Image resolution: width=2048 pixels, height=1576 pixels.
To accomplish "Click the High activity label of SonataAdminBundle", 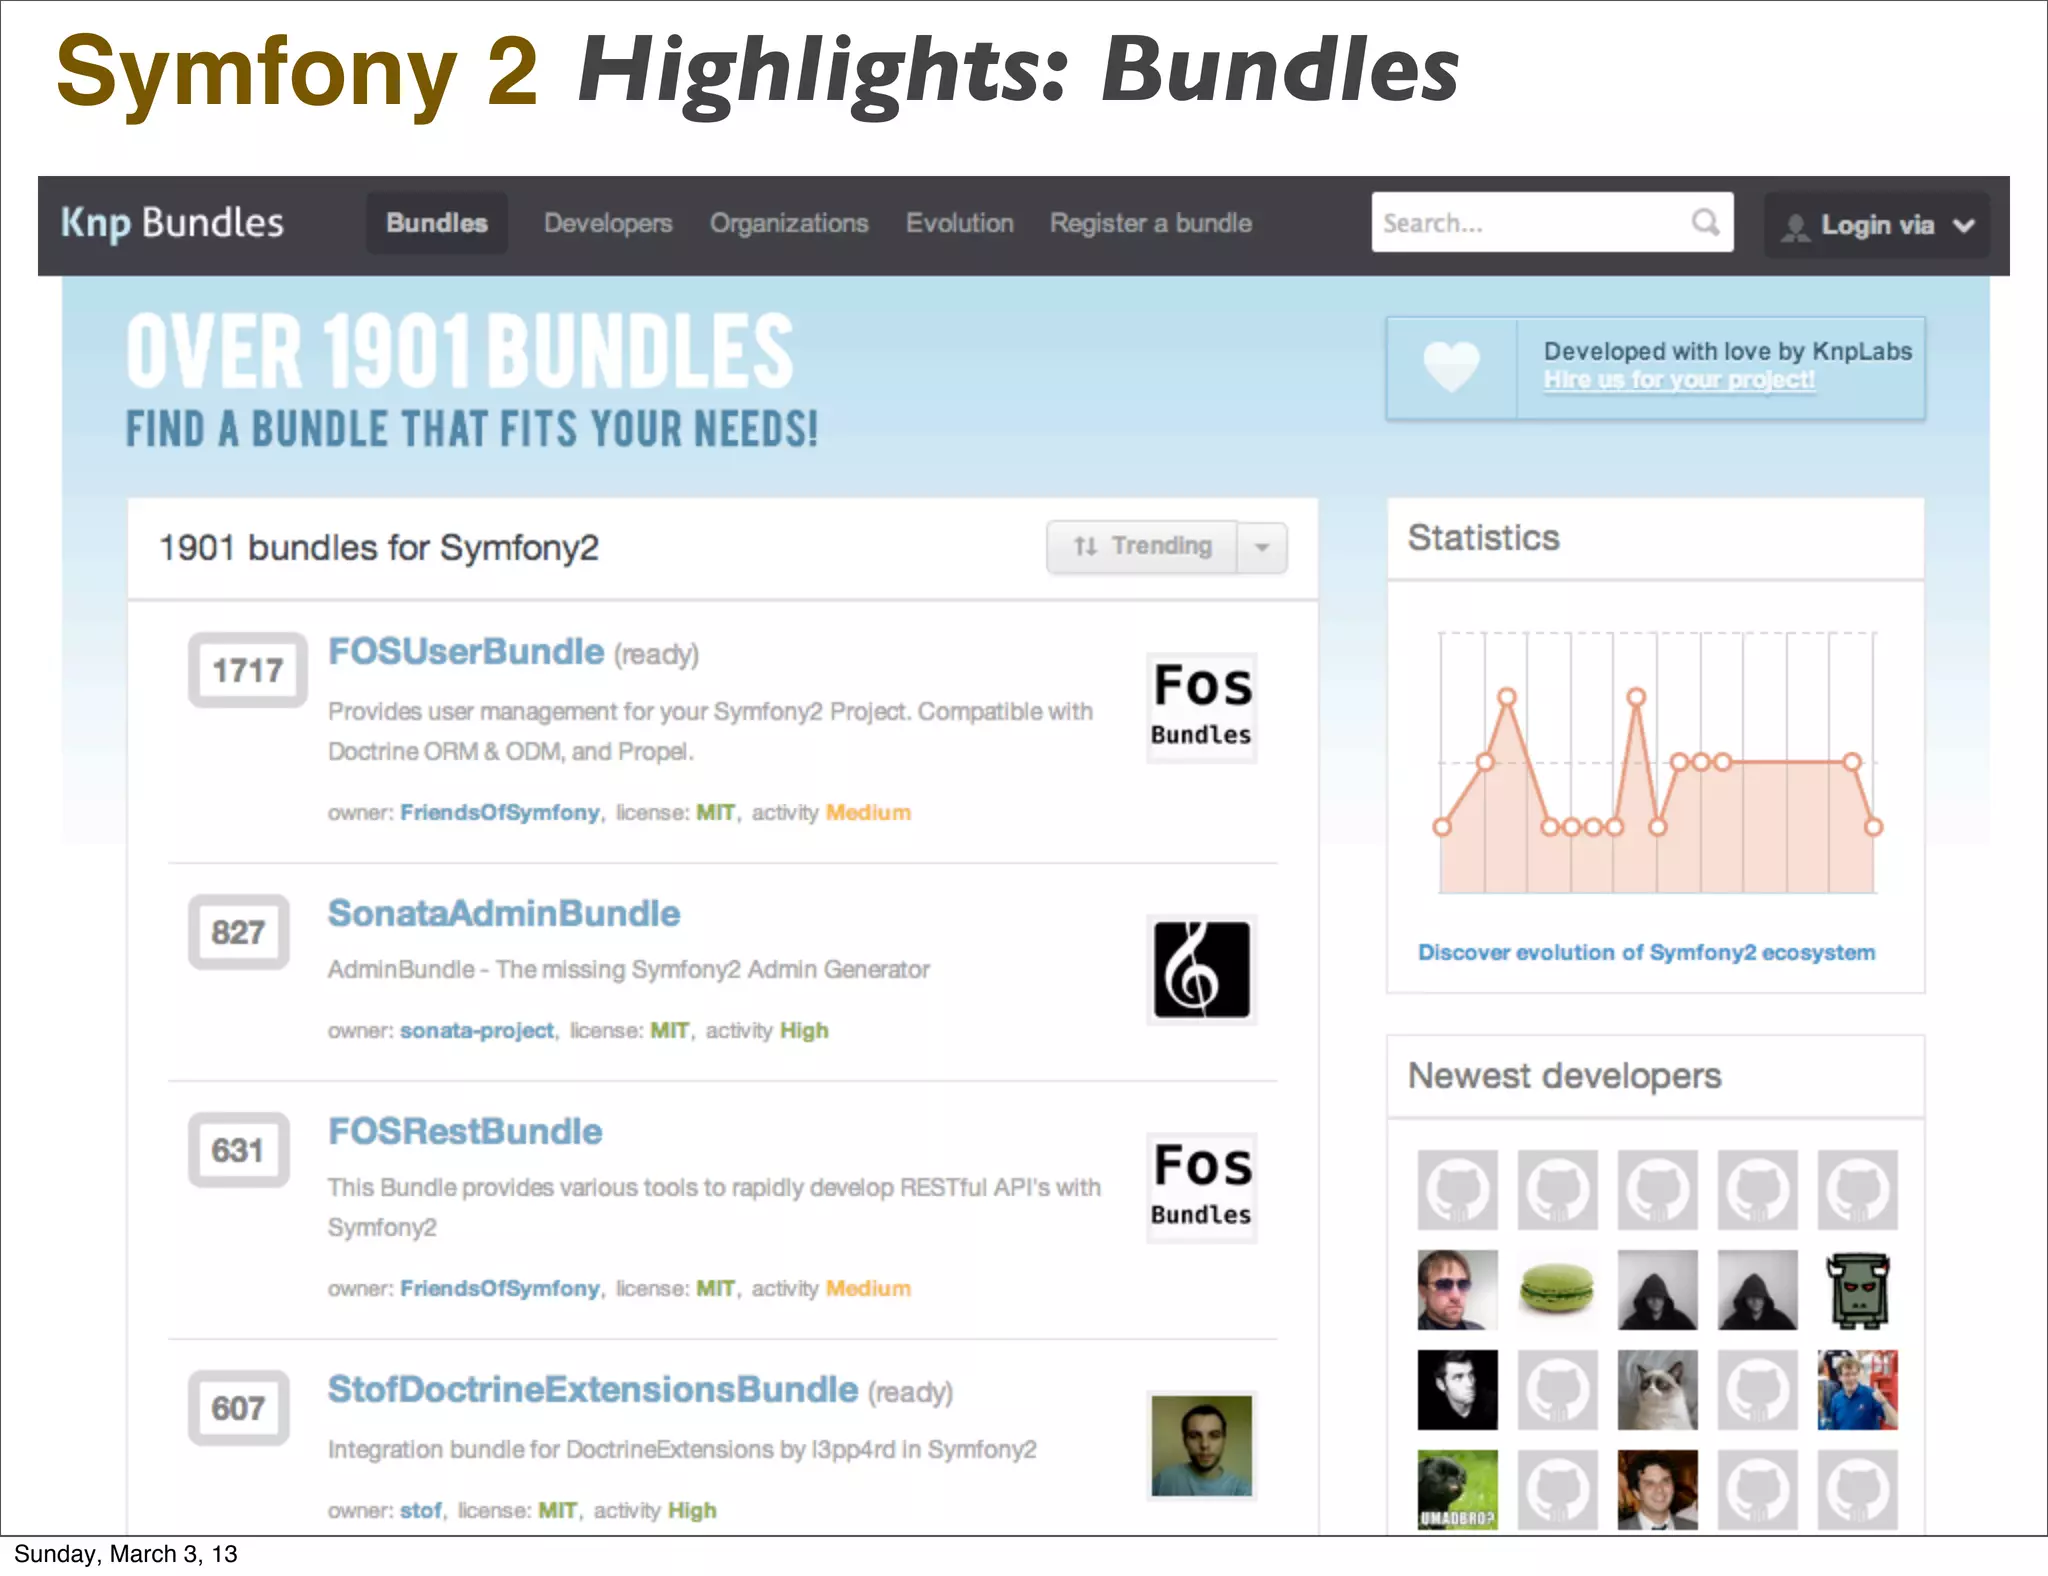I will coord(804,1030).
